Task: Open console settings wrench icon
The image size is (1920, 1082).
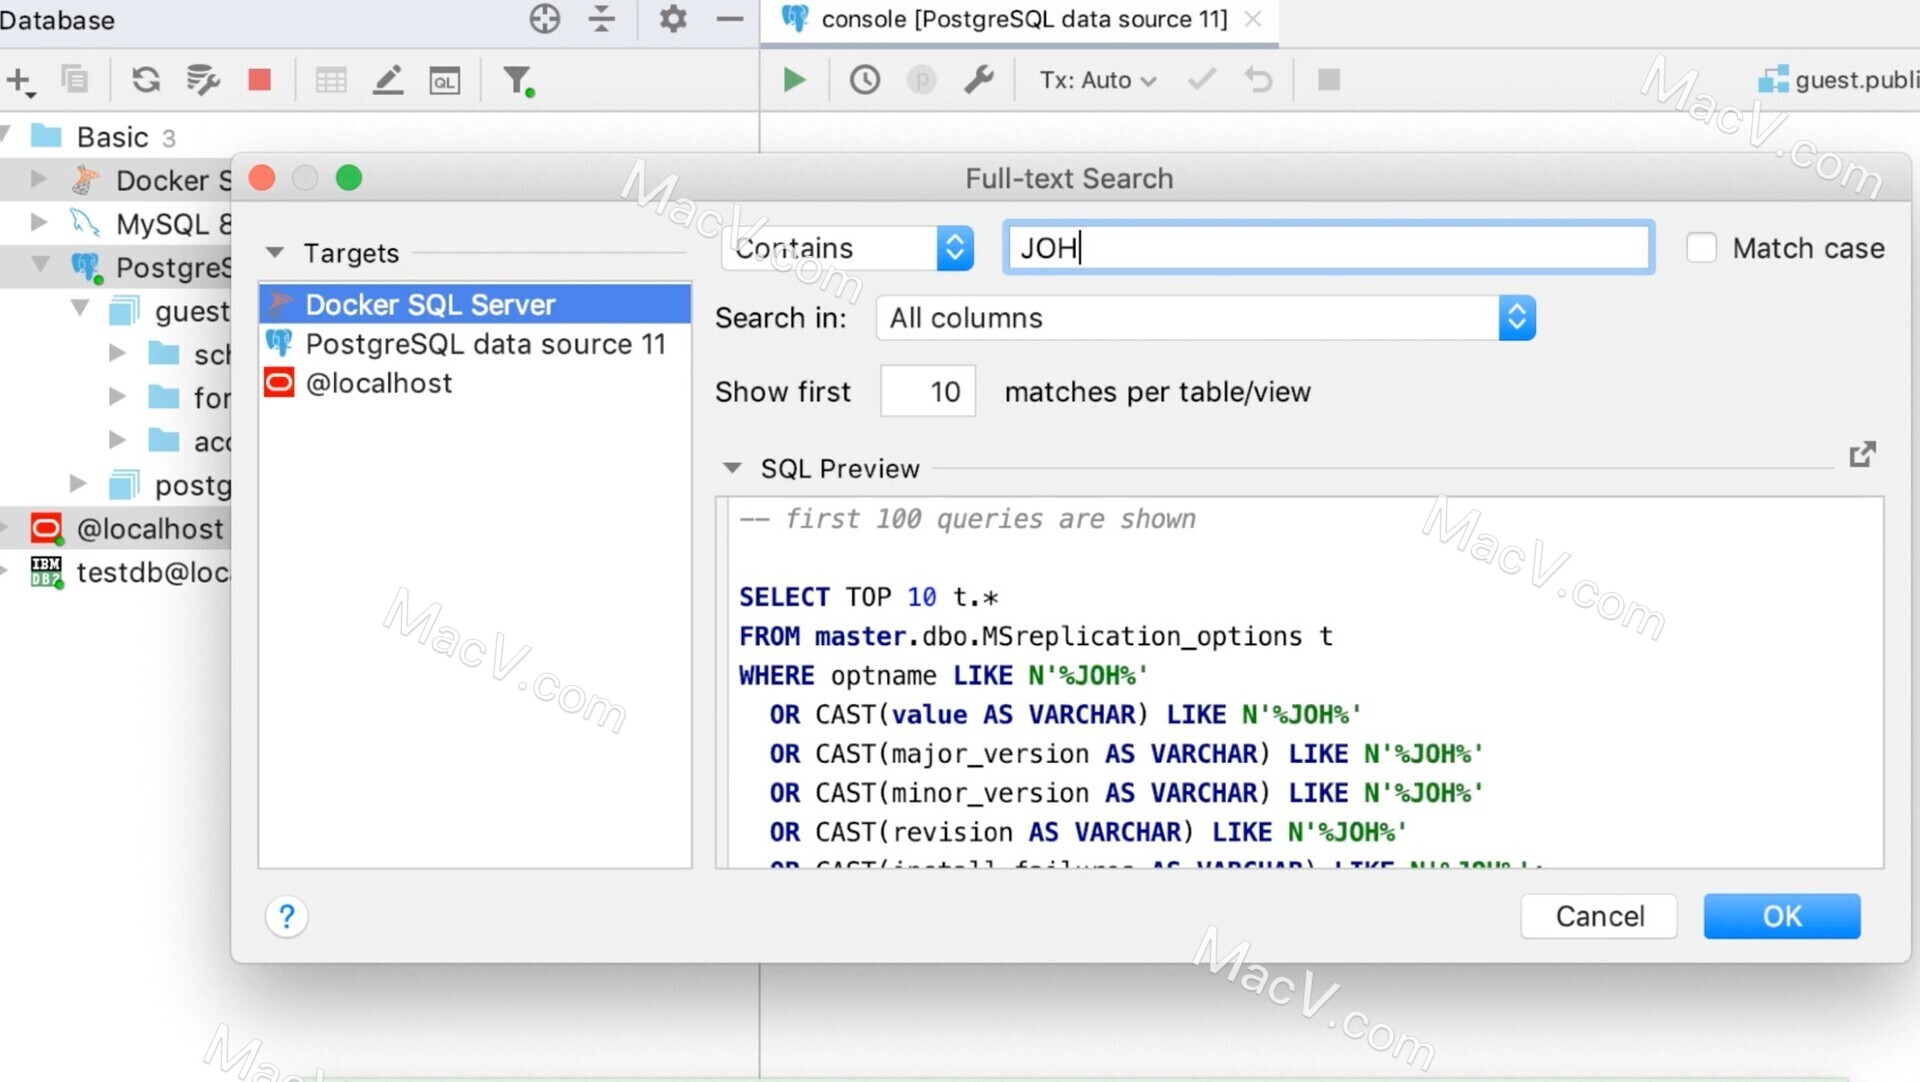Action: 979,80
